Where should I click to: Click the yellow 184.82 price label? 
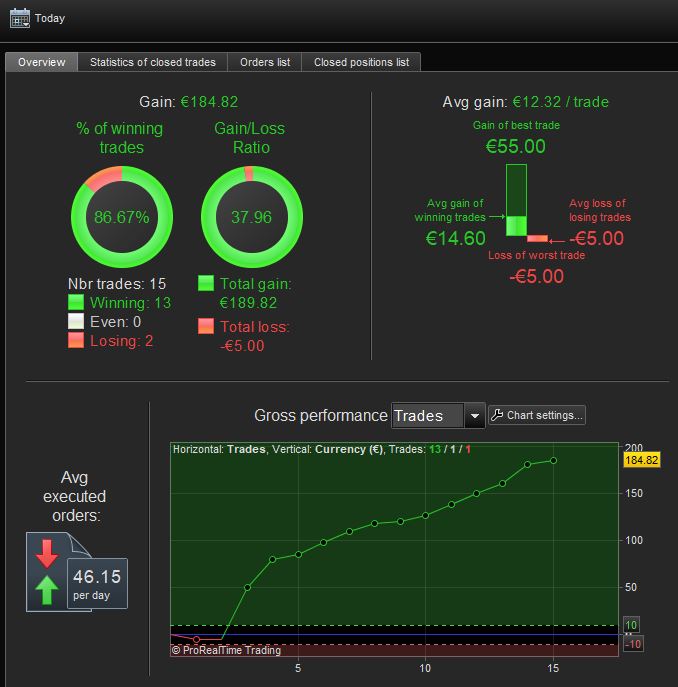642,460
